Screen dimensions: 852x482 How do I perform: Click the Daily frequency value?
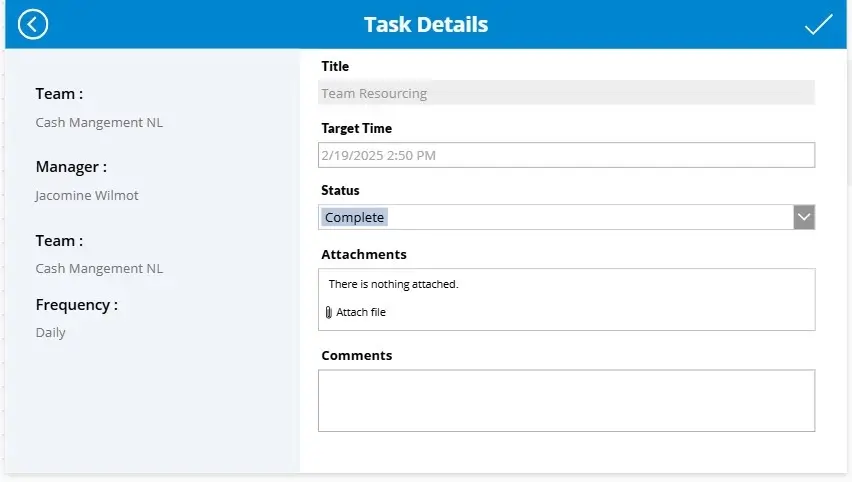tap(51, 333)
